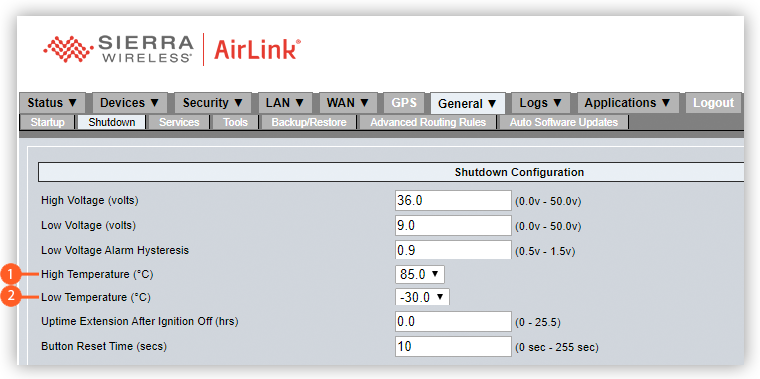Open the High Temperature dropdown
Image resolution: width=760 pixels, height=379 pixels.
click(x=420, y=274)
